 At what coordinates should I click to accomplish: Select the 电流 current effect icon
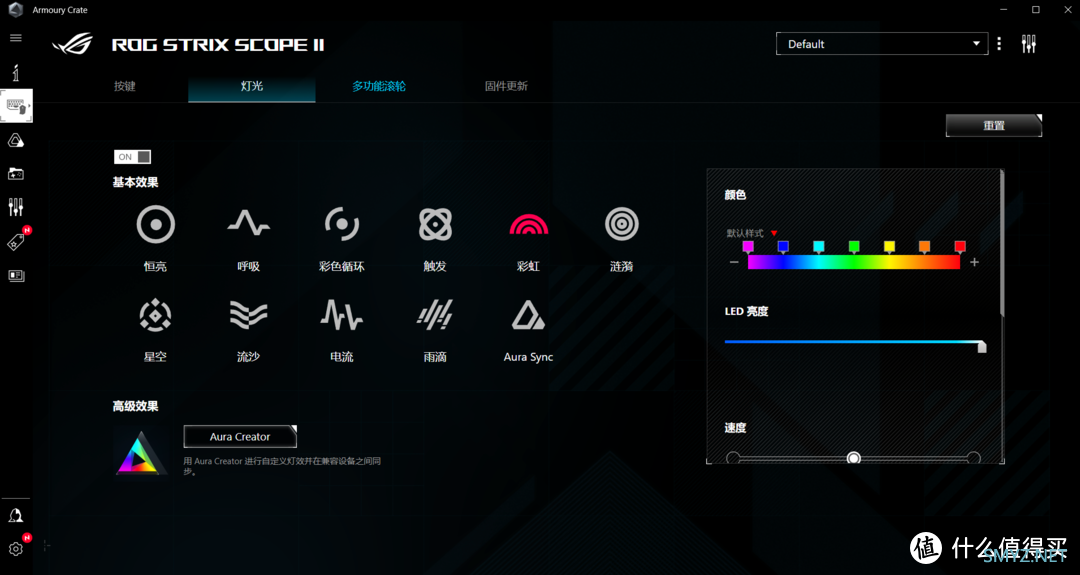pyautogui.click(x=342, y=315)
